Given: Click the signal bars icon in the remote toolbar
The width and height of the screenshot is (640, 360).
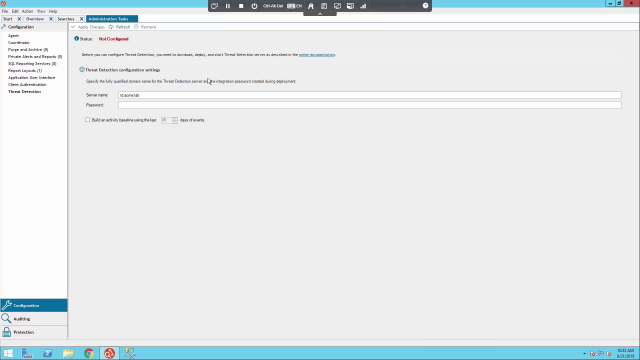Looking at the screenshot, I should (x=363, y=6).
